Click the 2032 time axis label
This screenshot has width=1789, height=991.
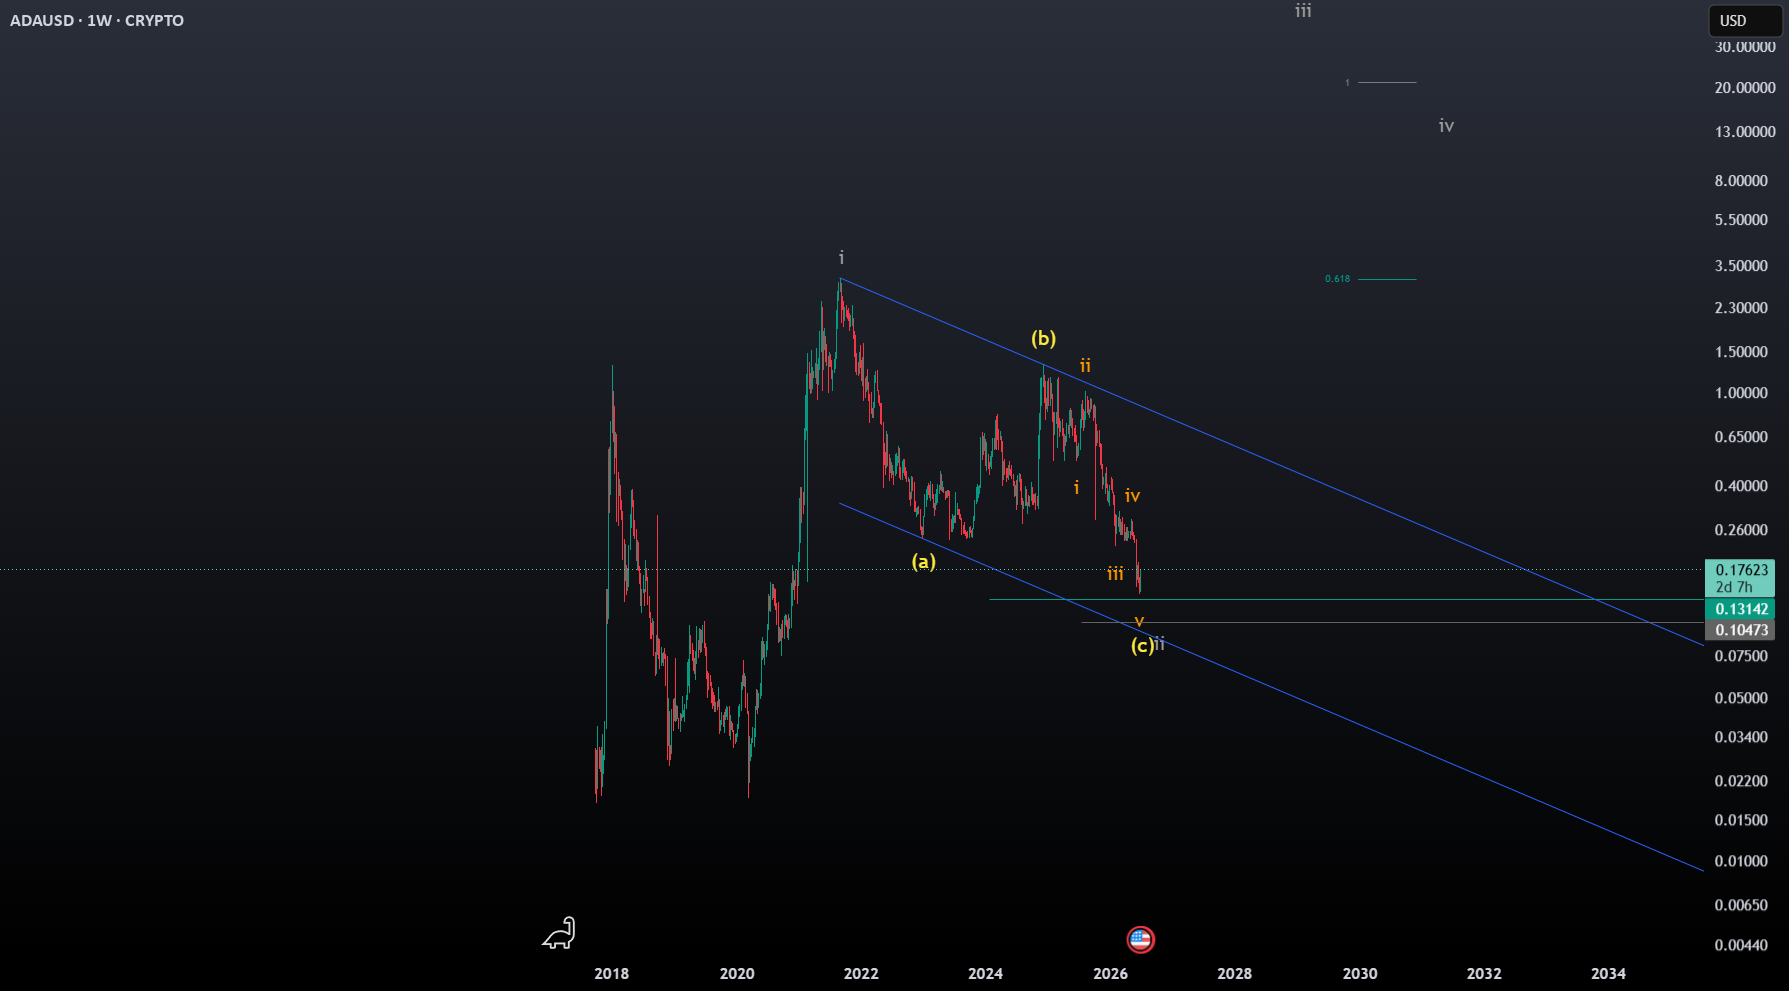pos(1484,973)
